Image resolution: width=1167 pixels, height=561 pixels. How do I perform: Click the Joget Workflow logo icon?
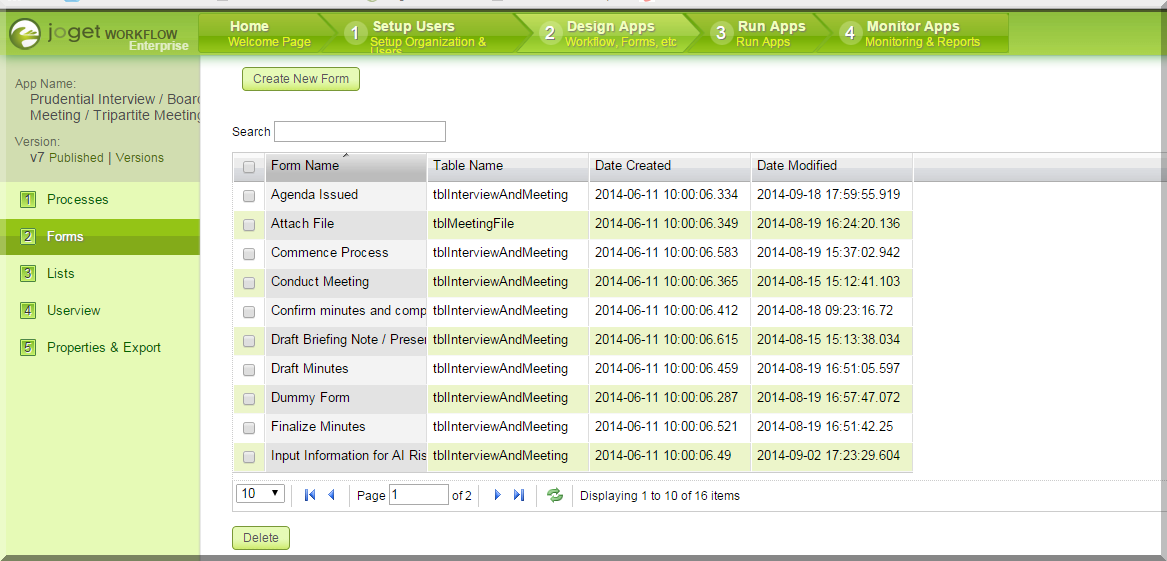coord(25,34)
